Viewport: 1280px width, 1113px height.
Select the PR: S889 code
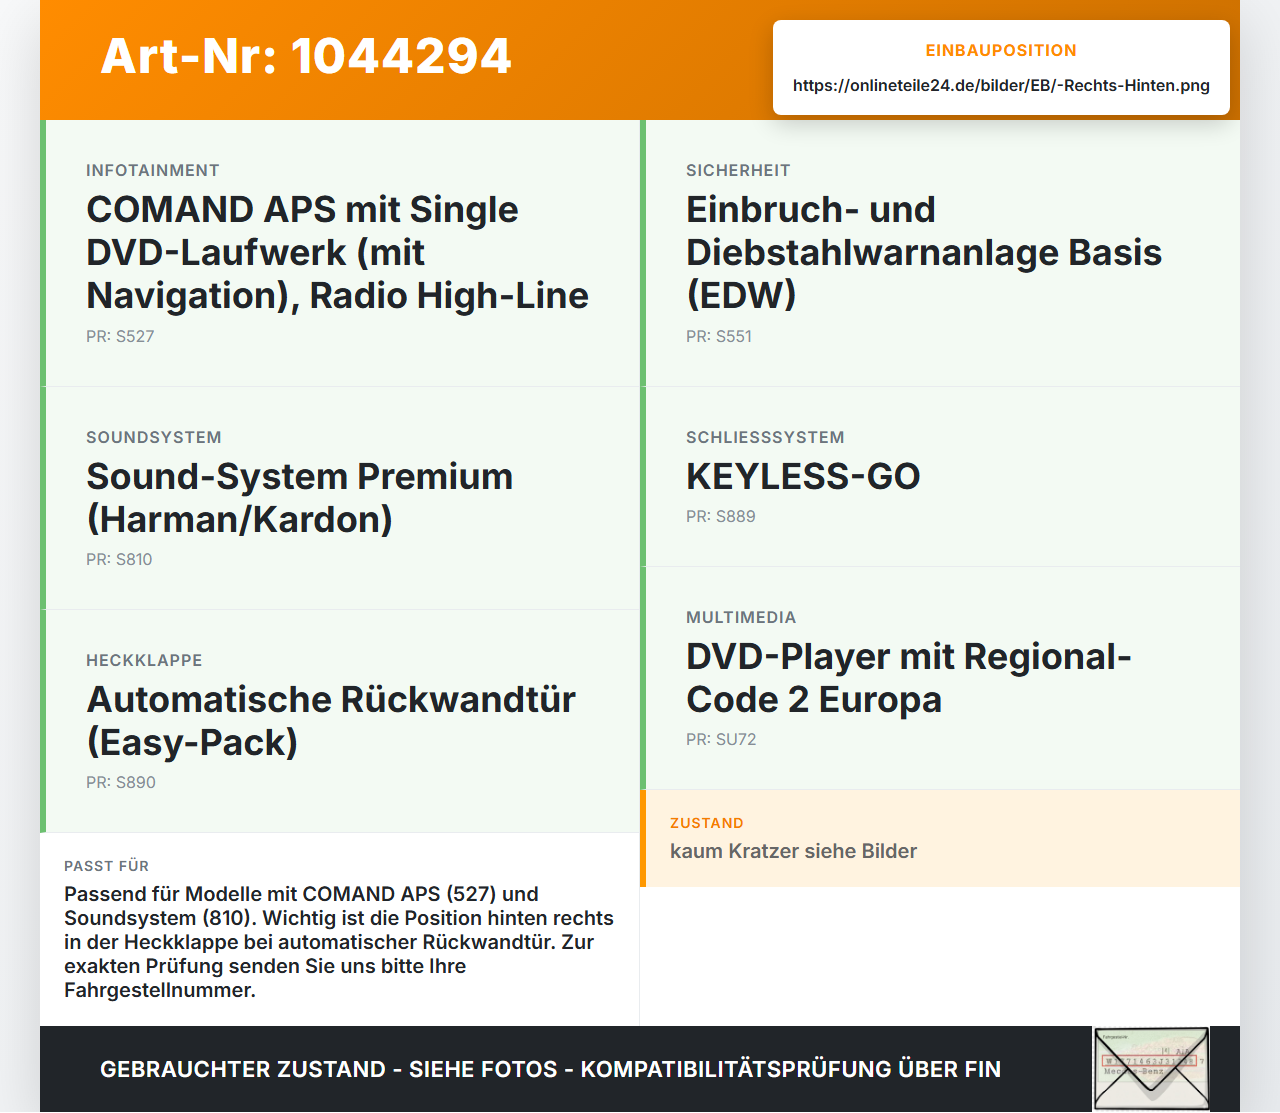coord(721,516)
